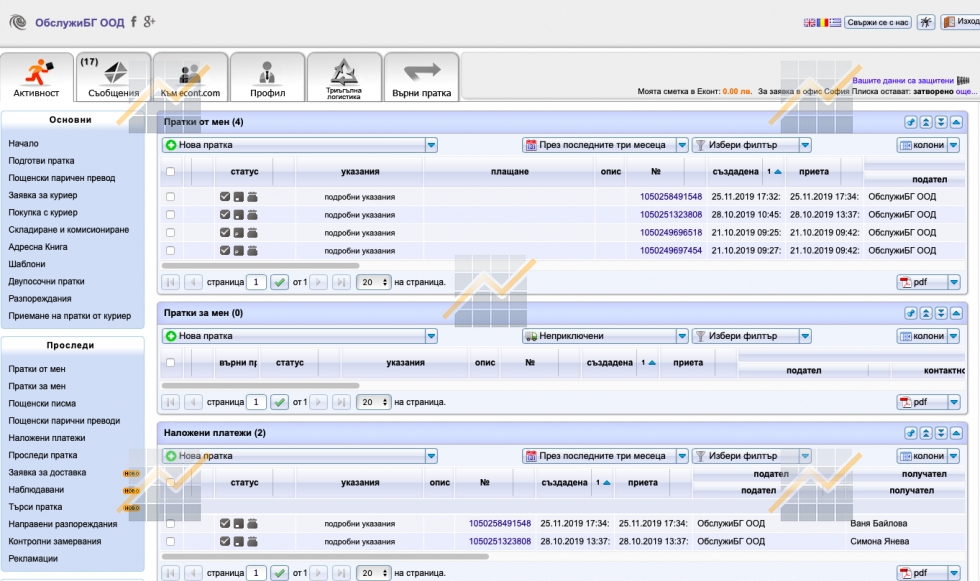Click double down arrow in Пратки за мен header
Screen dimensions: 980x581
pos(941,314)
